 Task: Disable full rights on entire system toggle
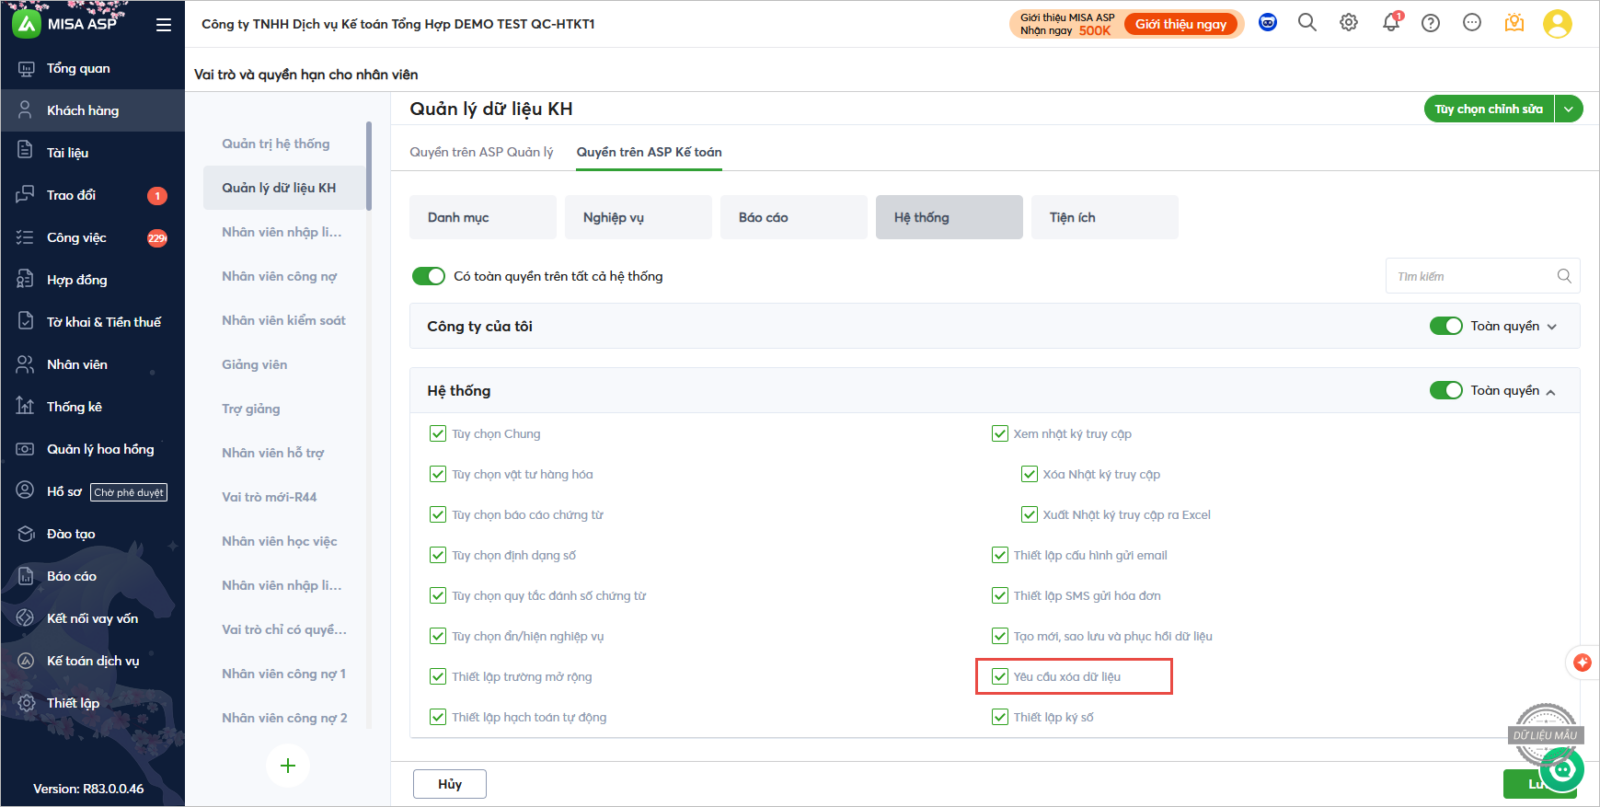click(x=429, y=276)
